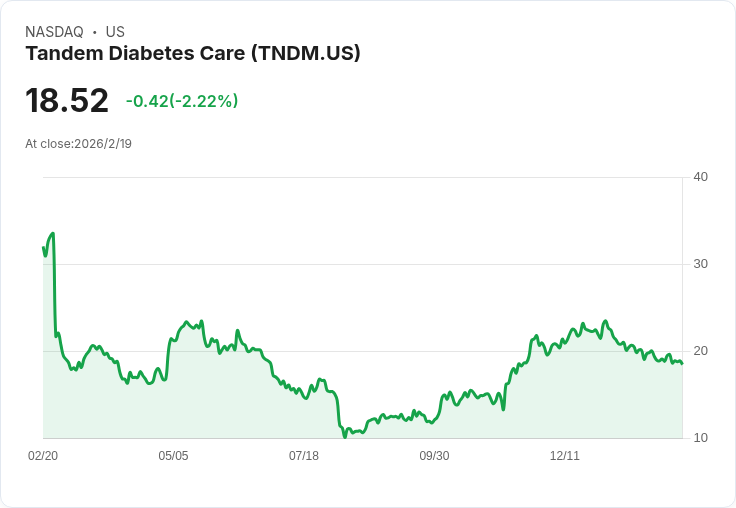This screenshot has height=508, width=736.
Task: Select the 12/11 date on the x-axis
Action: point(565,456)
